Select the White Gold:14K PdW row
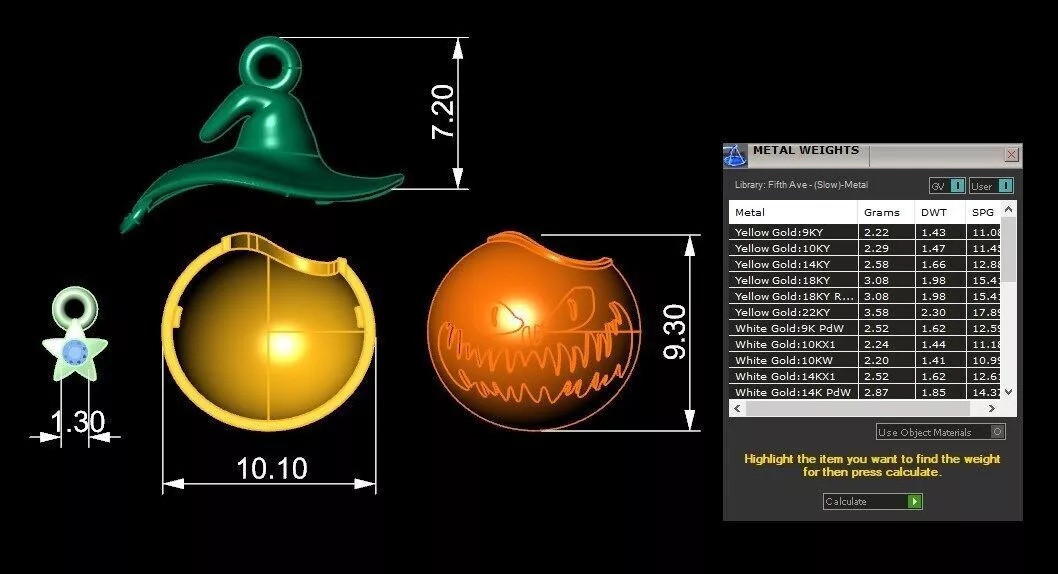 click(x=865, y=392)
